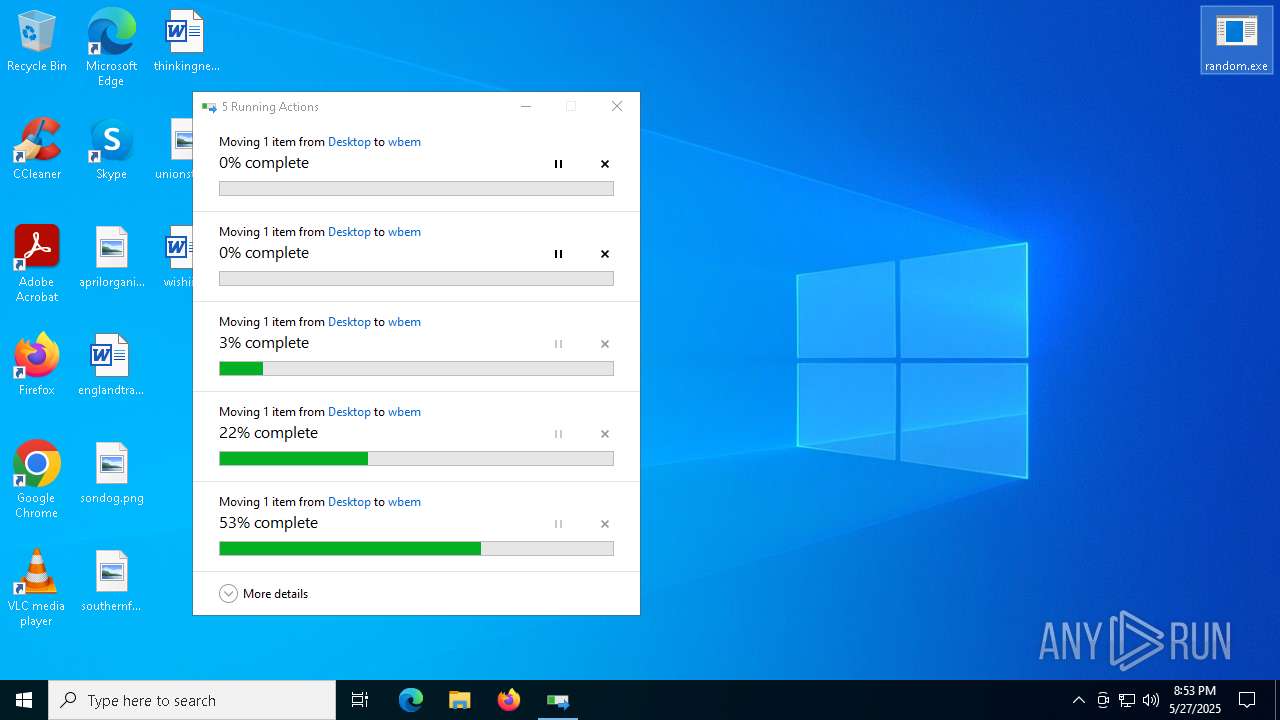1280x720 pixels.
Task: Open File Explorer from the taskbar
Action: [459, 700]
